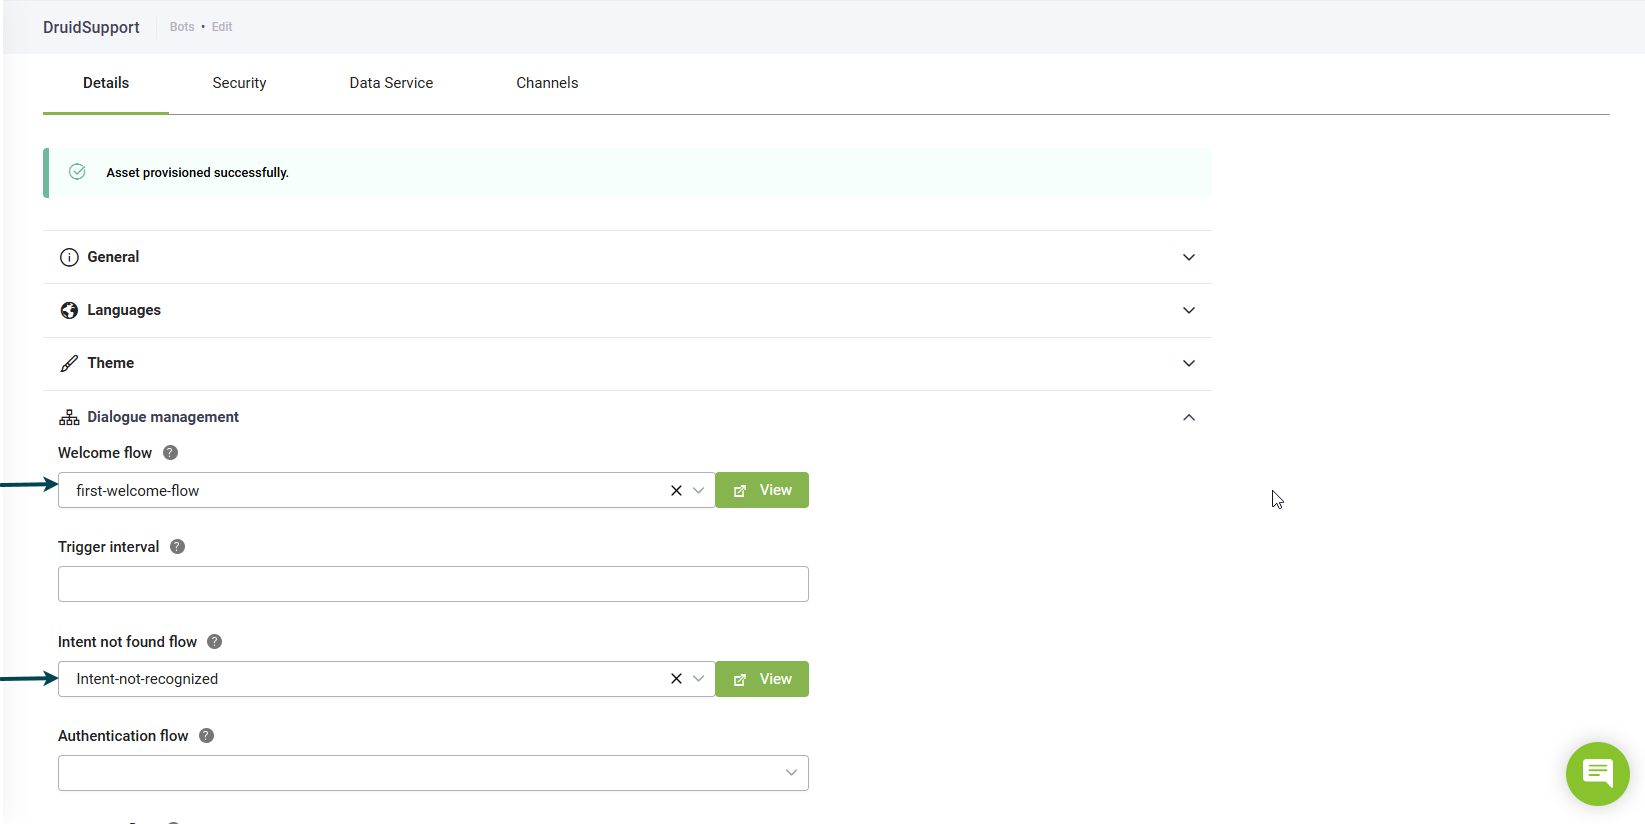
Task: Click the Languages globe icon
Action: click(69, 310)
